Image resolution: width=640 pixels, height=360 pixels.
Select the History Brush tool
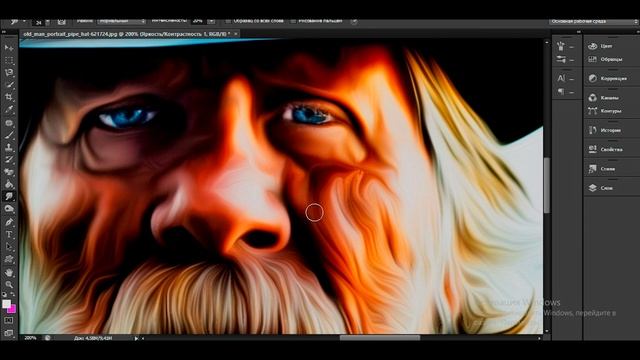coord(9,160)
